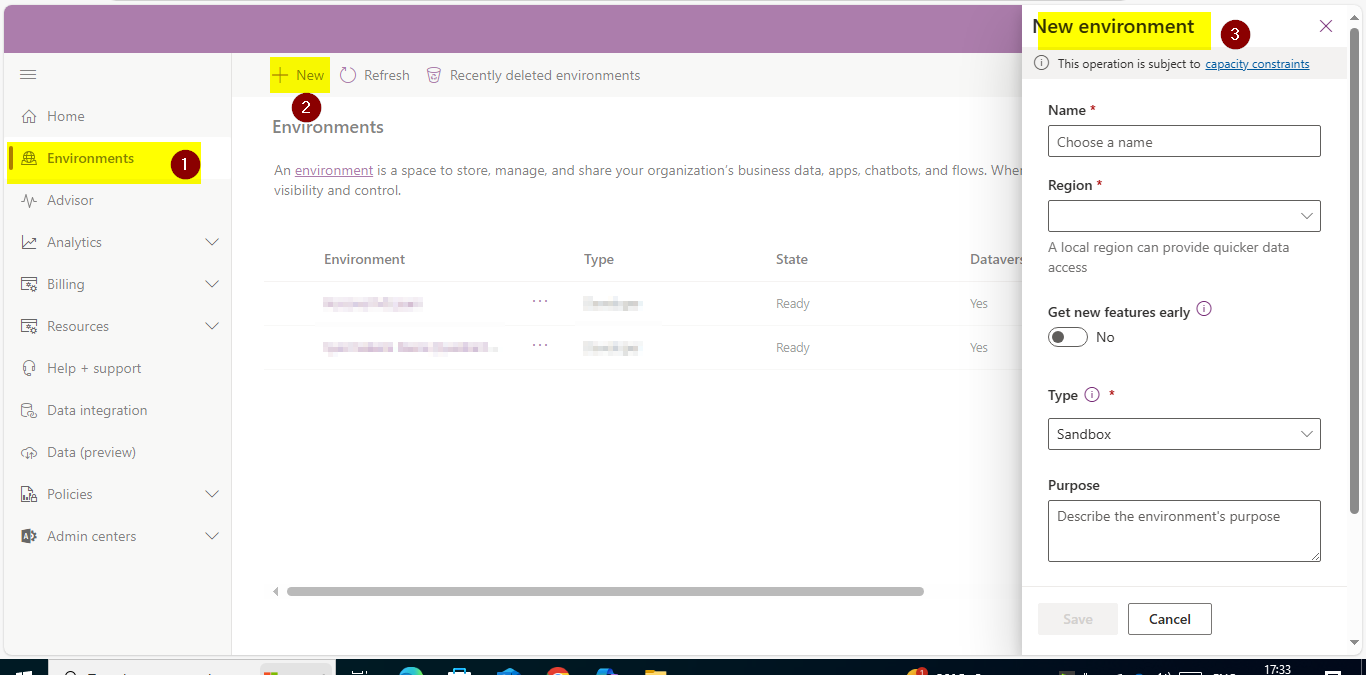Collapse the hamburger navigation menu
This screenshot has height=675, width=1366.
28,75
